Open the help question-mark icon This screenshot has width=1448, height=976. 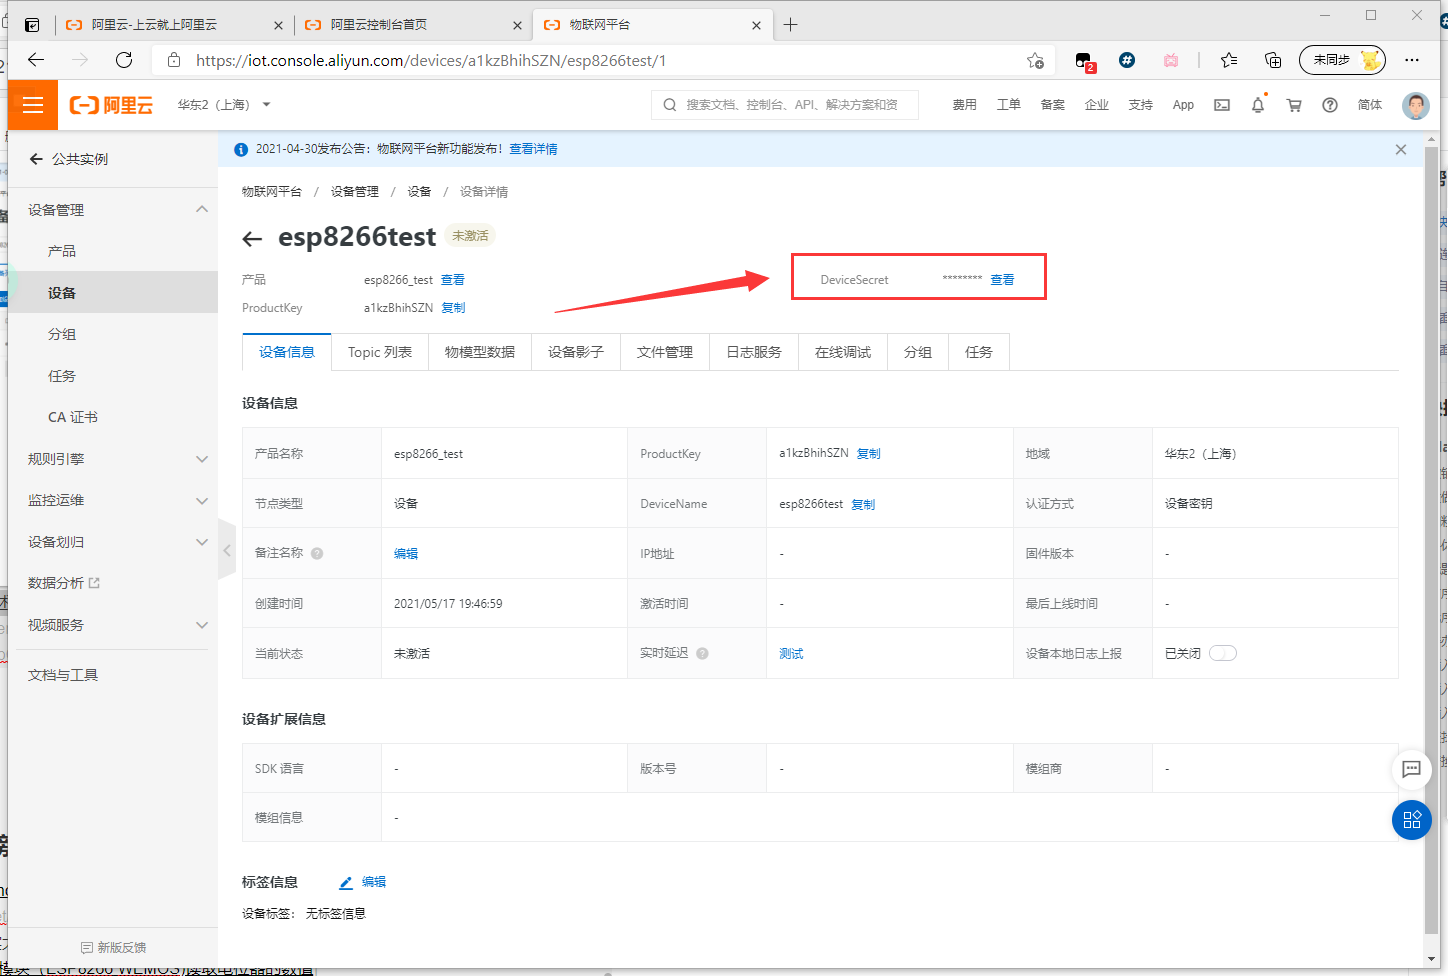tap(1330, 105)
